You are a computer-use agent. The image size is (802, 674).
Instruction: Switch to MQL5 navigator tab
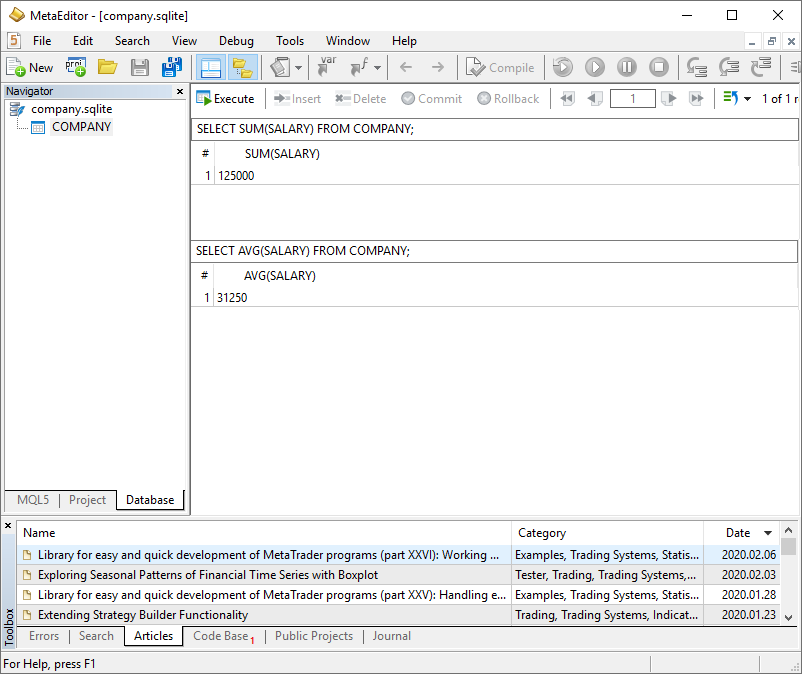(x=33, y=500)
